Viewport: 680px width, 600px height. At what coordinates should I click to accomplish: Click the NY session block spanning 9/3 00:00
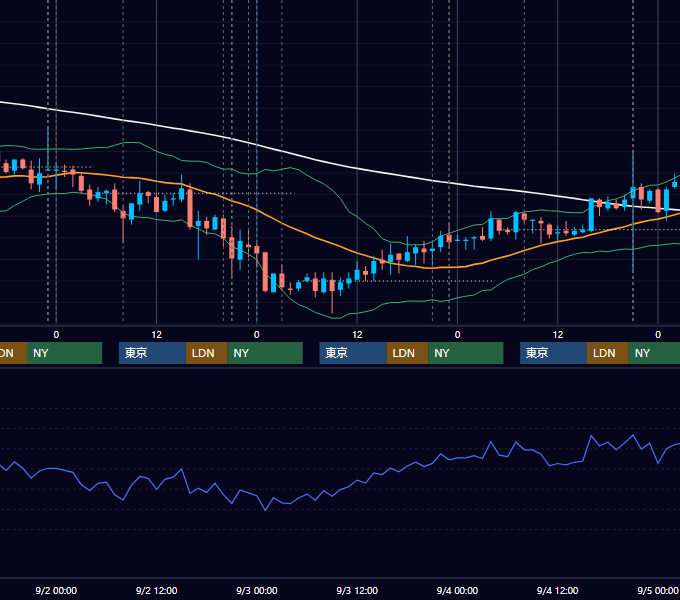point(265,353)
